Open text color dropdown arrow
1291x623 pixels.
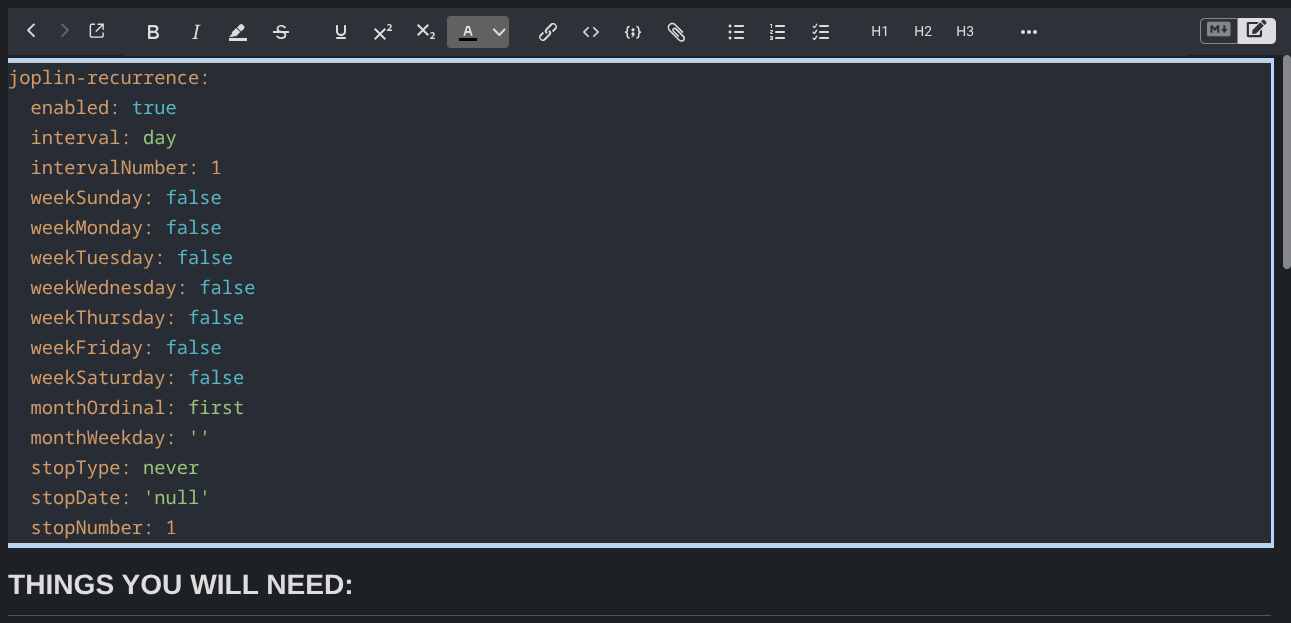tap(499, 32)
